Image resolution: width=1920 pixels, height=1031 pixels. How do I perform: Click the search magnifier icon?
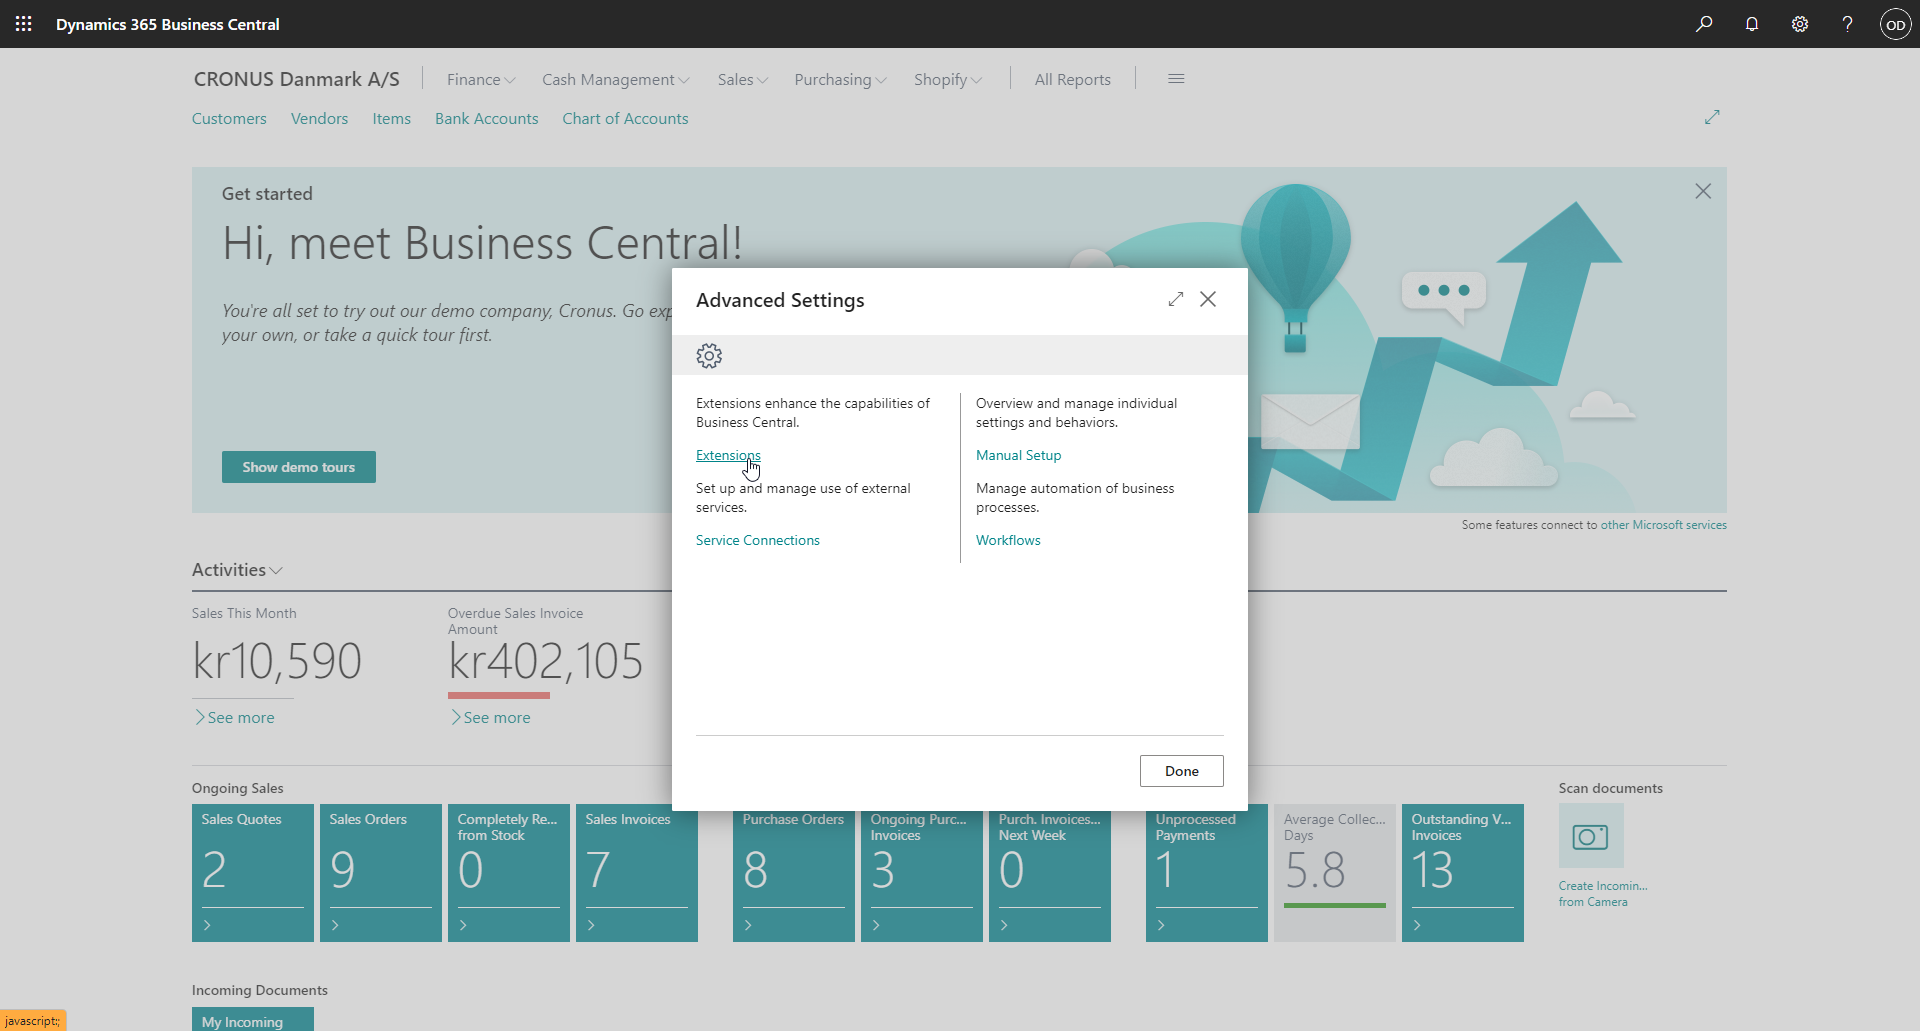[x=1704, y=24]
